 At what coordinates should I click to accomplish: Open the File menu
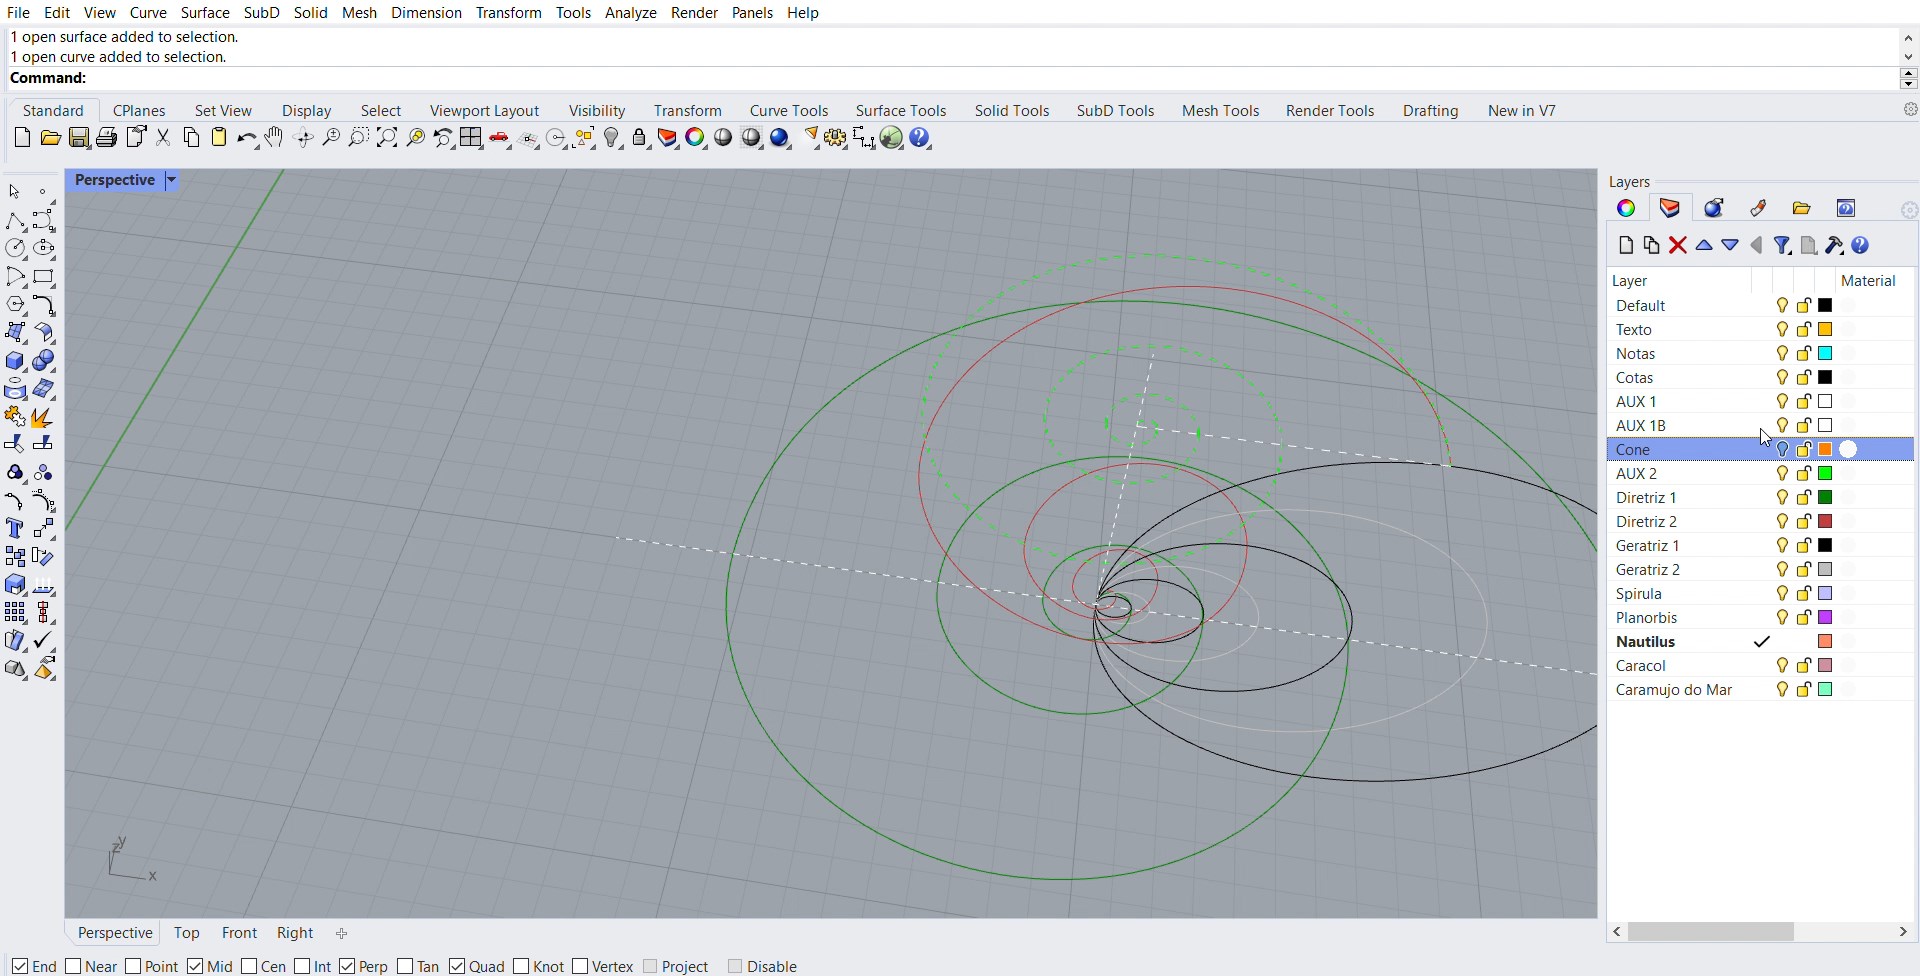point(18,13)
